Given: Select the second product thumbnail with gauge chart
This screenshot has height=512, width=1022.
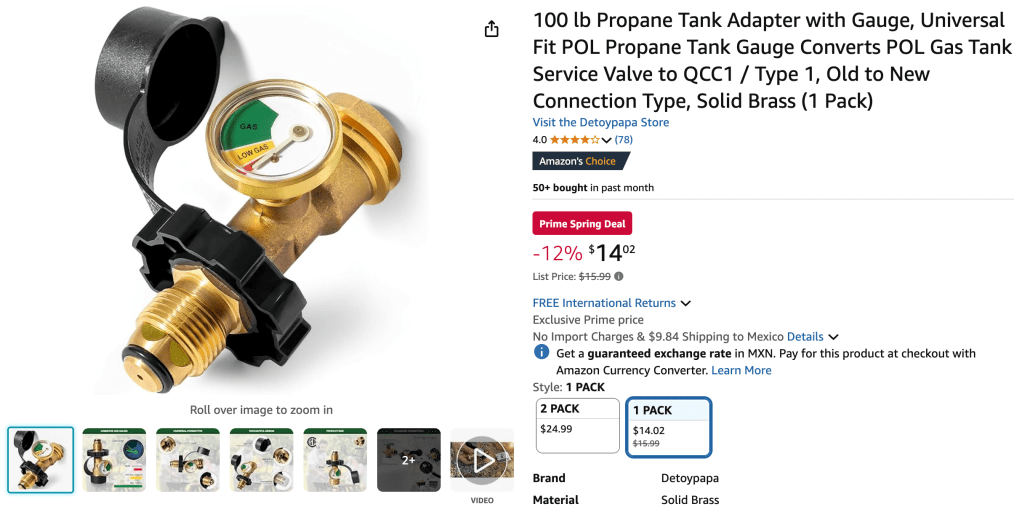Looking at the screenshot, I should point(114,460).
